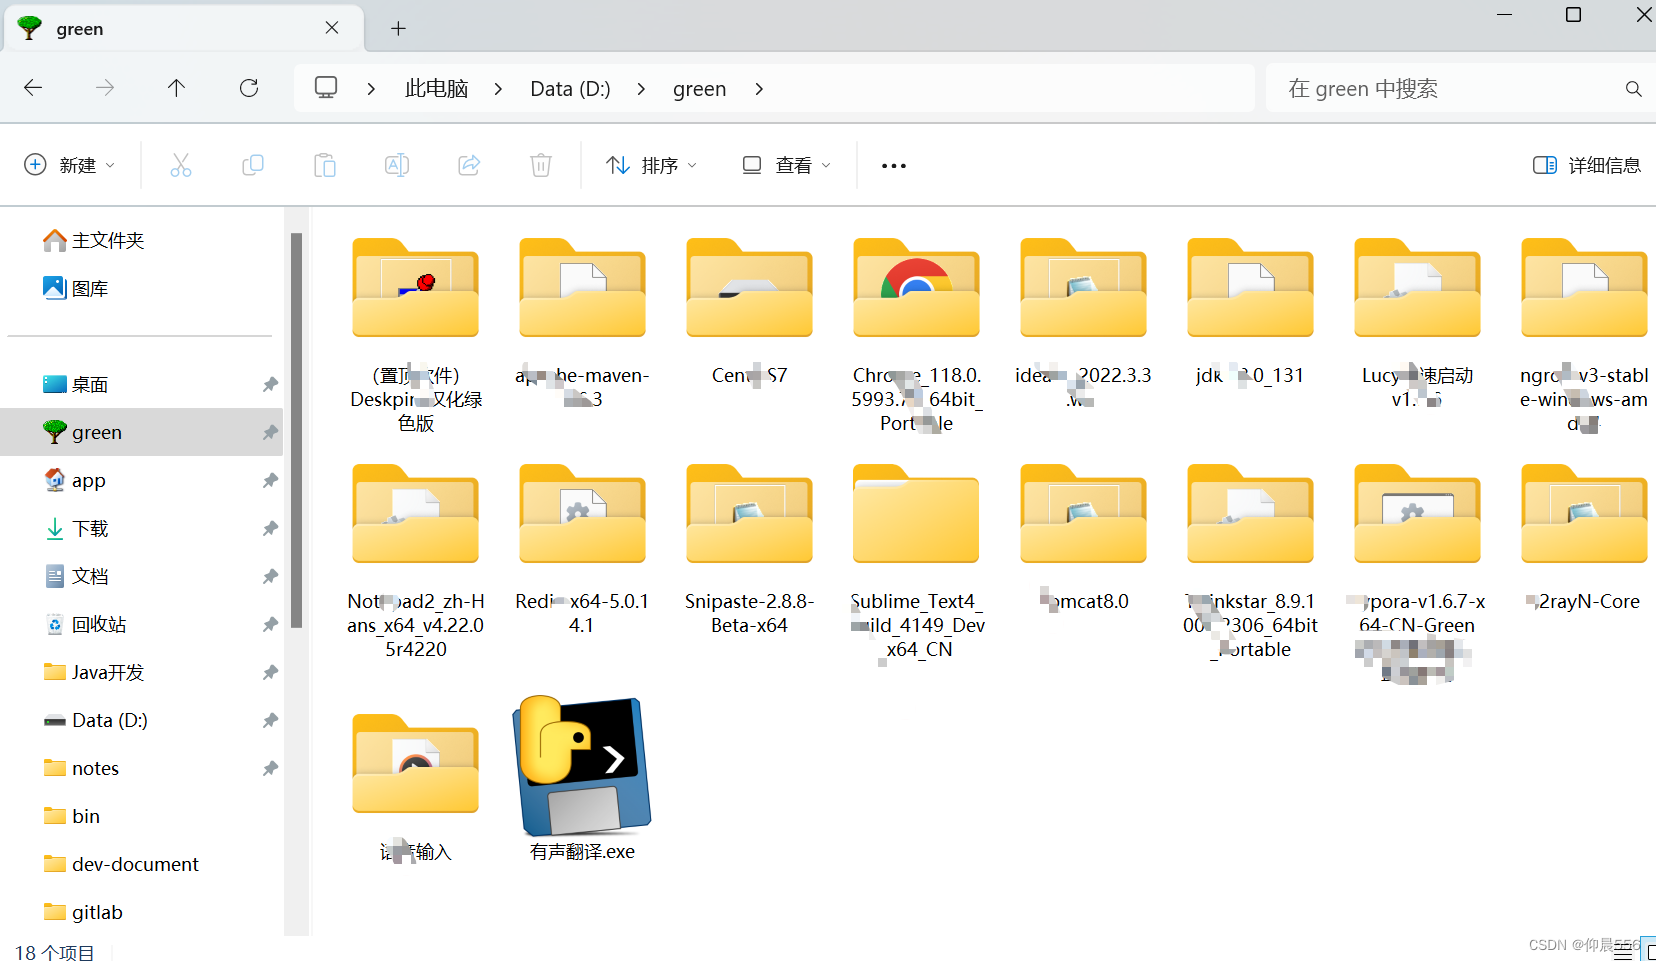Toggle the 详细信息 details pane
The image size is (1656, 961).
coord(1587,165)
